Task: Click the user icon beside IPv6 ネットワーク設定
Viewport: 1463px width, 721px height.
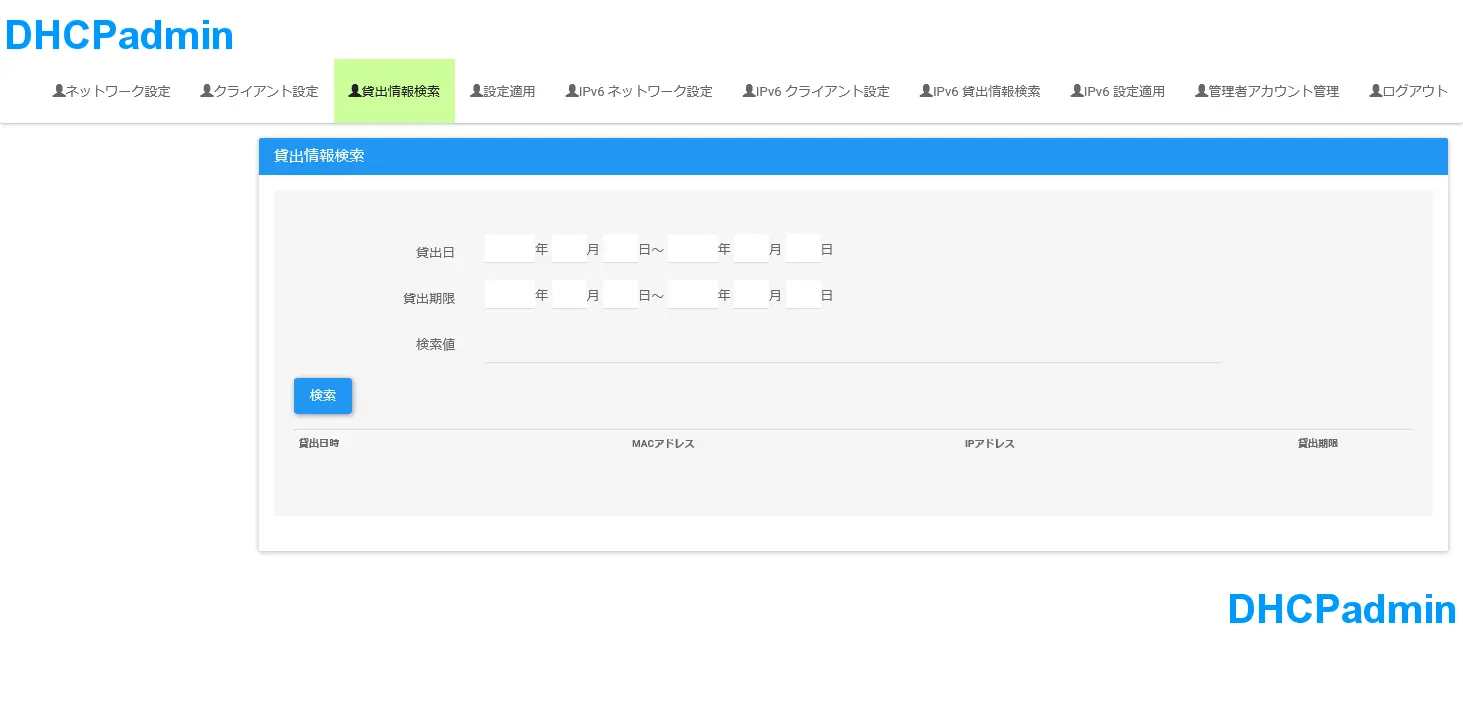Action: [x=573, y=91]
